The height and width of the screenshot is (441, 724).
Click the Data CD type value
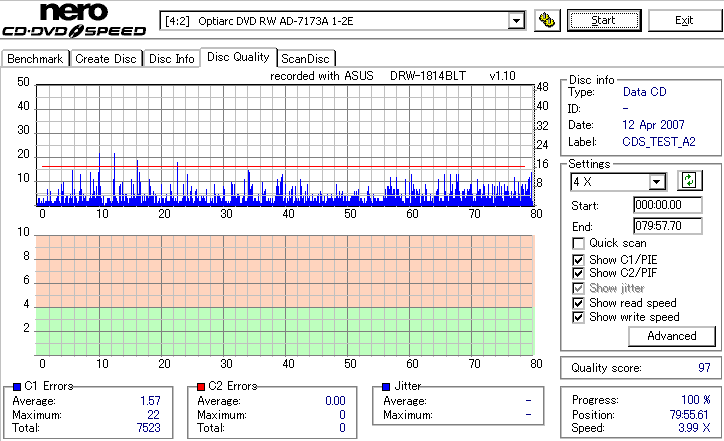click(x=645, y=92)
